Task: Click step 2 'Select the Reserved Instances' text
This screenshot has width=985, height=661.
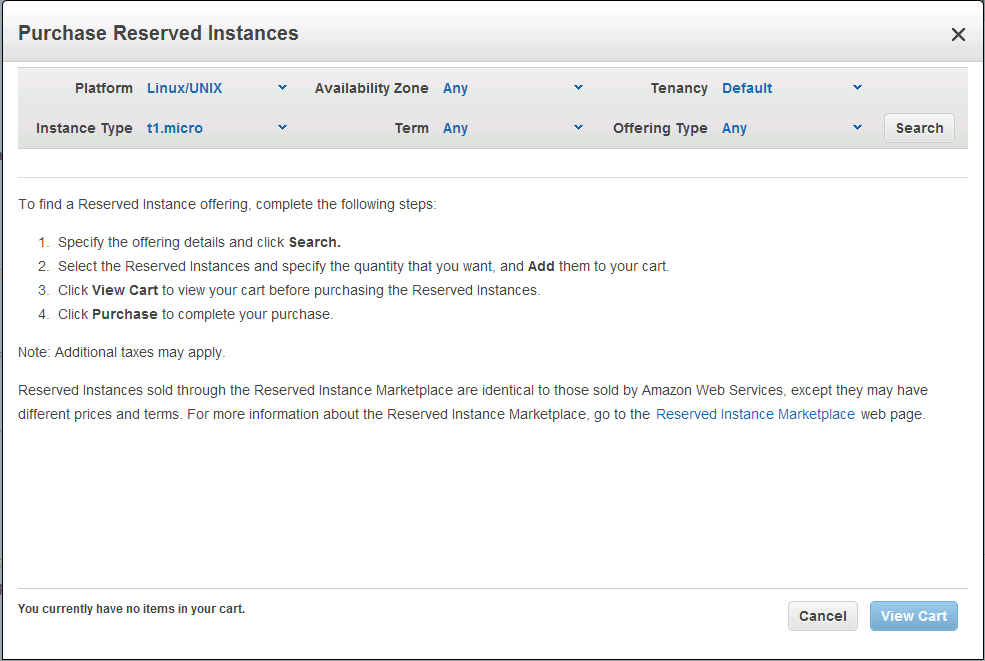Action: click(364, 266)
